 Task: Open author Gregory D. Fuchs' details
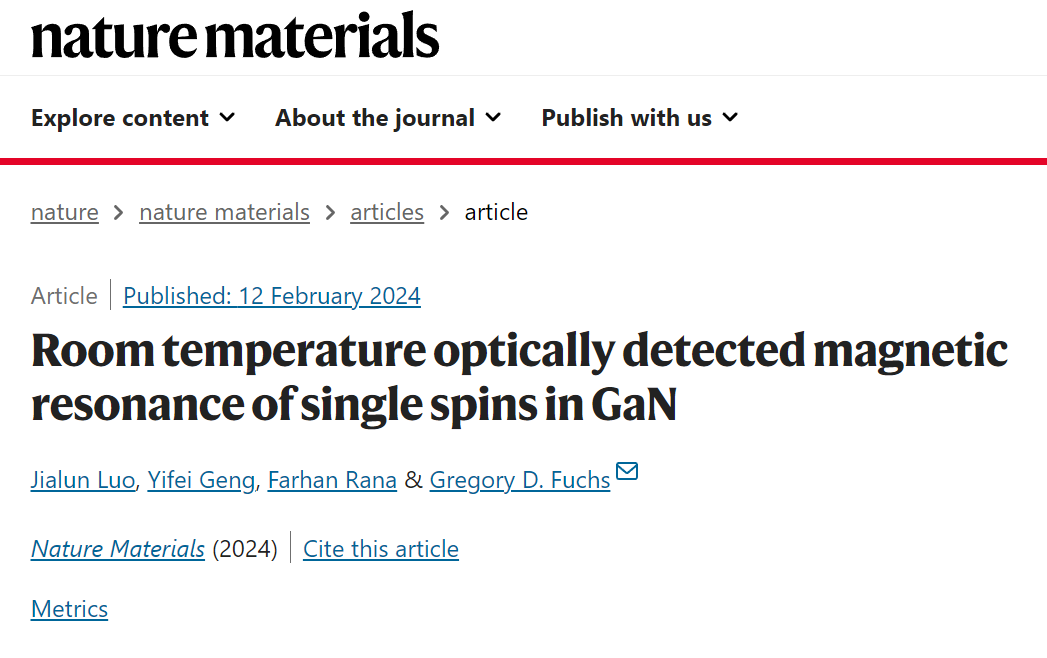tap(519, 480)
